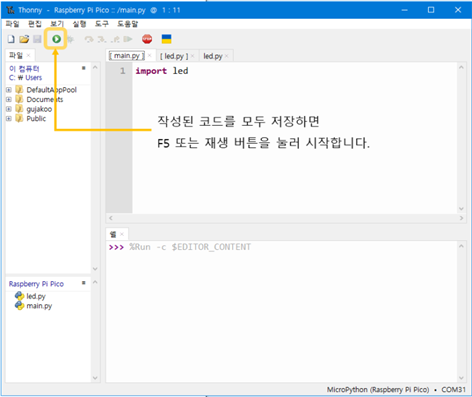Screen dimensions: 472x397
Task: Click line number 1 in gutter
Action: coord(123,71)
